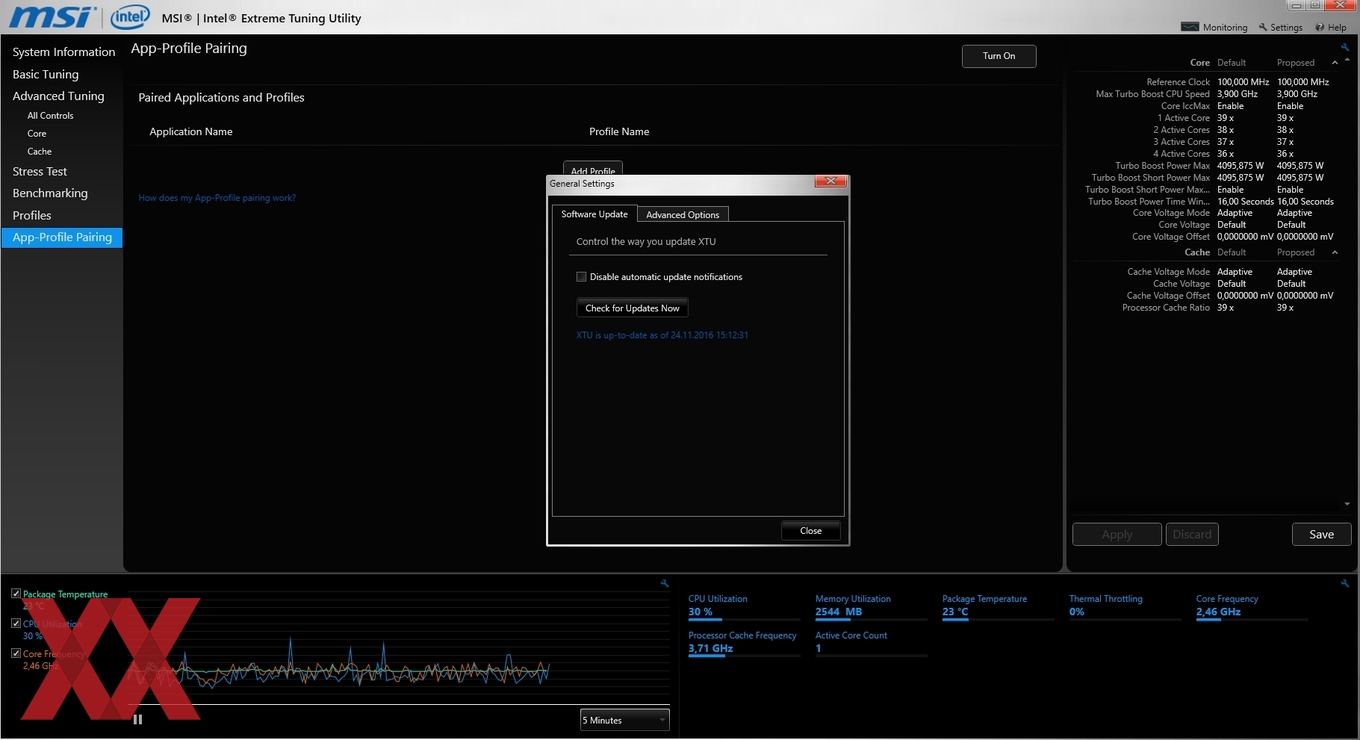Screen dimensions: 1360x740
Task: Open Benchmarking in sidebar
Action: (x=50, y=193)
